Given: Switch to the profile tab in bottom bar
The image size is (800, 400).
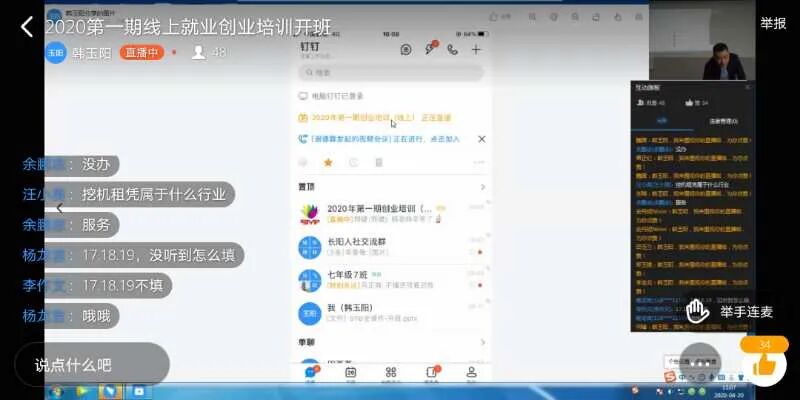Looking at the screenshot, I should tap(471, 373).
